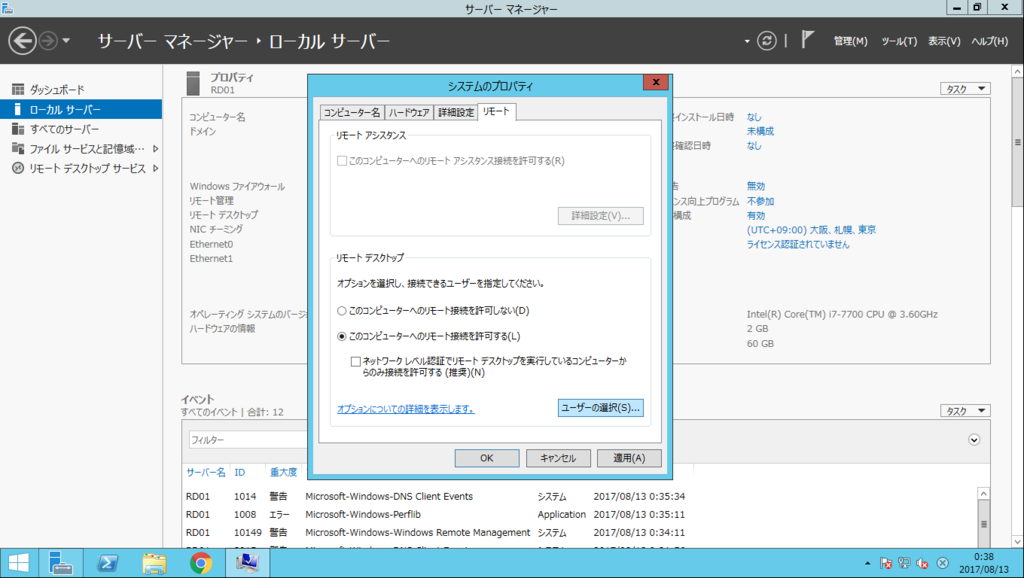Open PowerShell from the taskbar
Viewport: 1024px width, 578px height.
coord(106,562)
